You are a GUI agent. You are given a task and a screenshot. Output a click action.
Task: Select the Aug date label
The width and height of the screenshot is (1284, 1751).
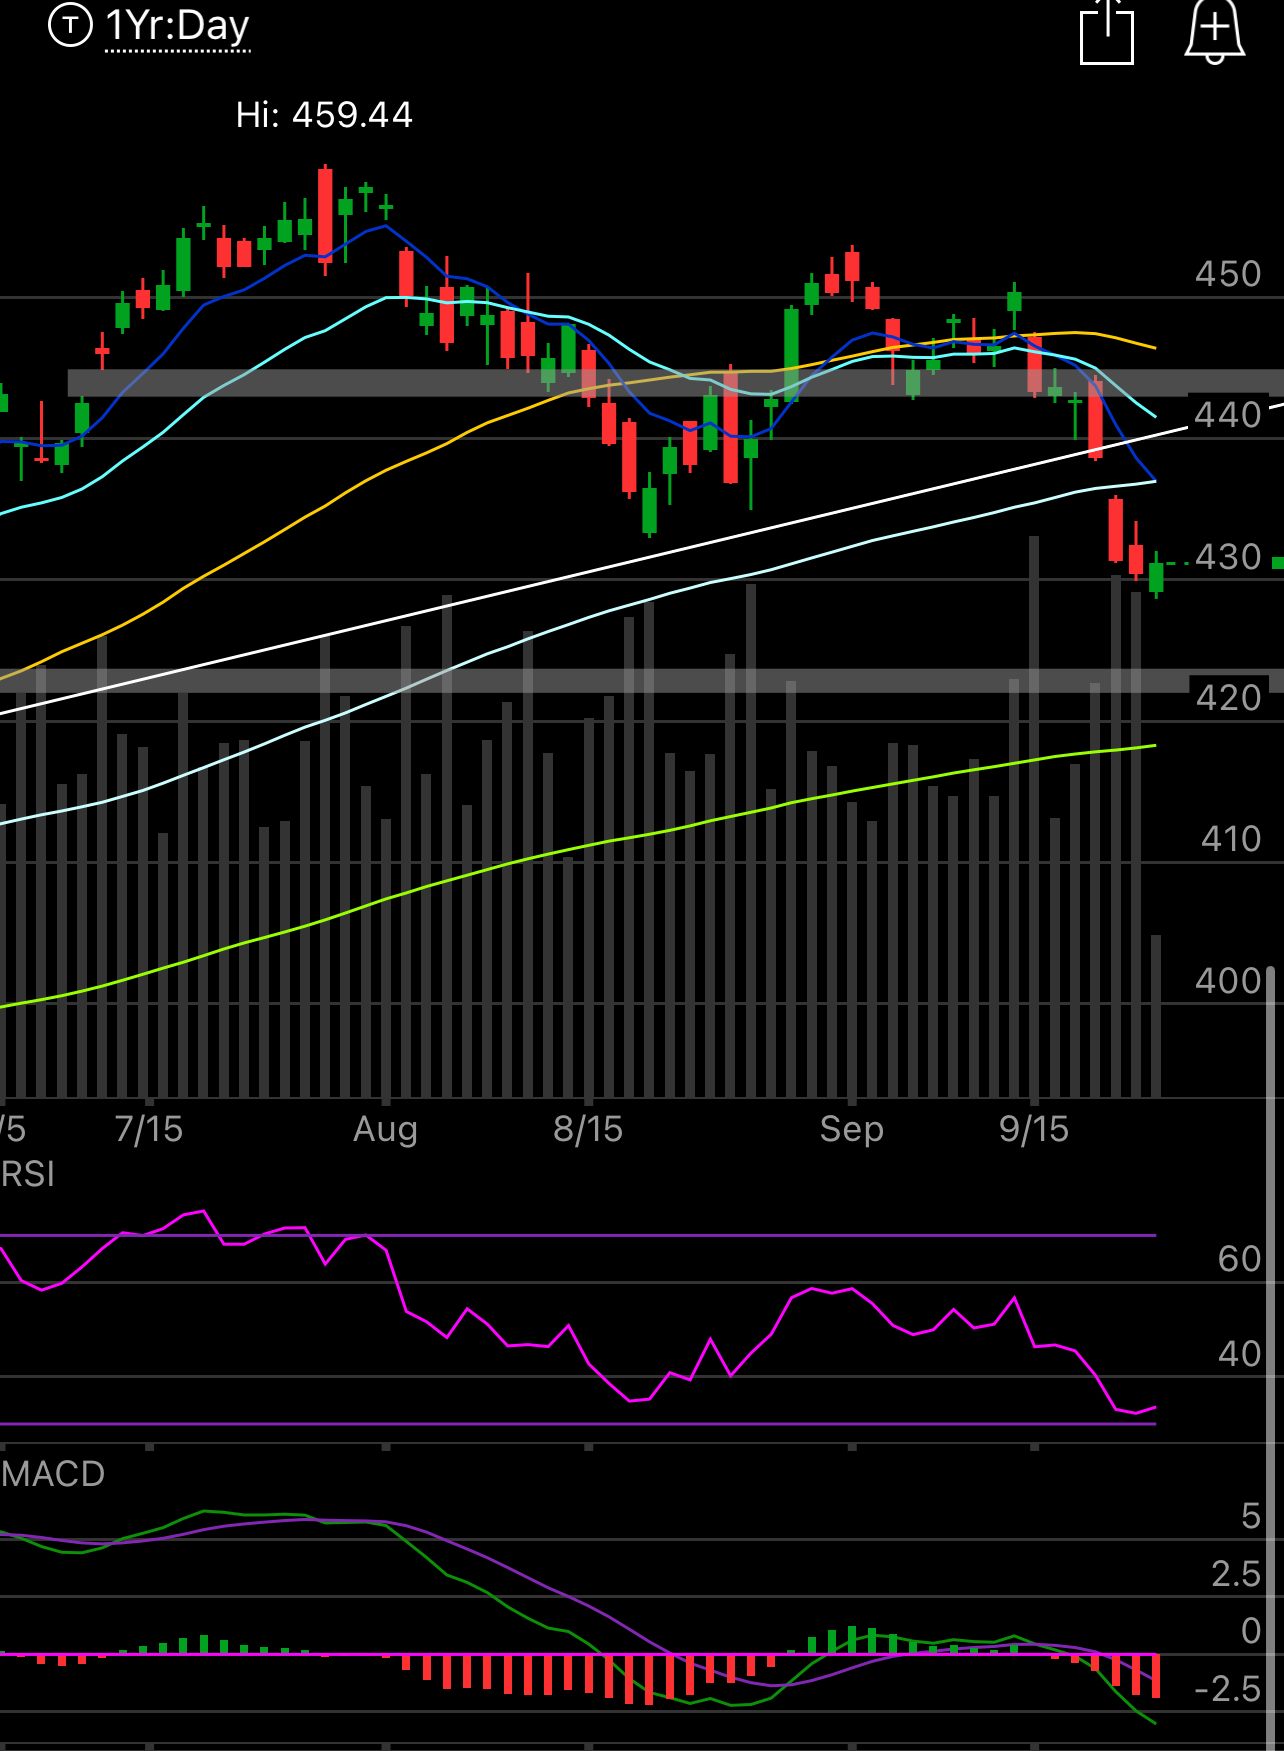pos(385,1130)
